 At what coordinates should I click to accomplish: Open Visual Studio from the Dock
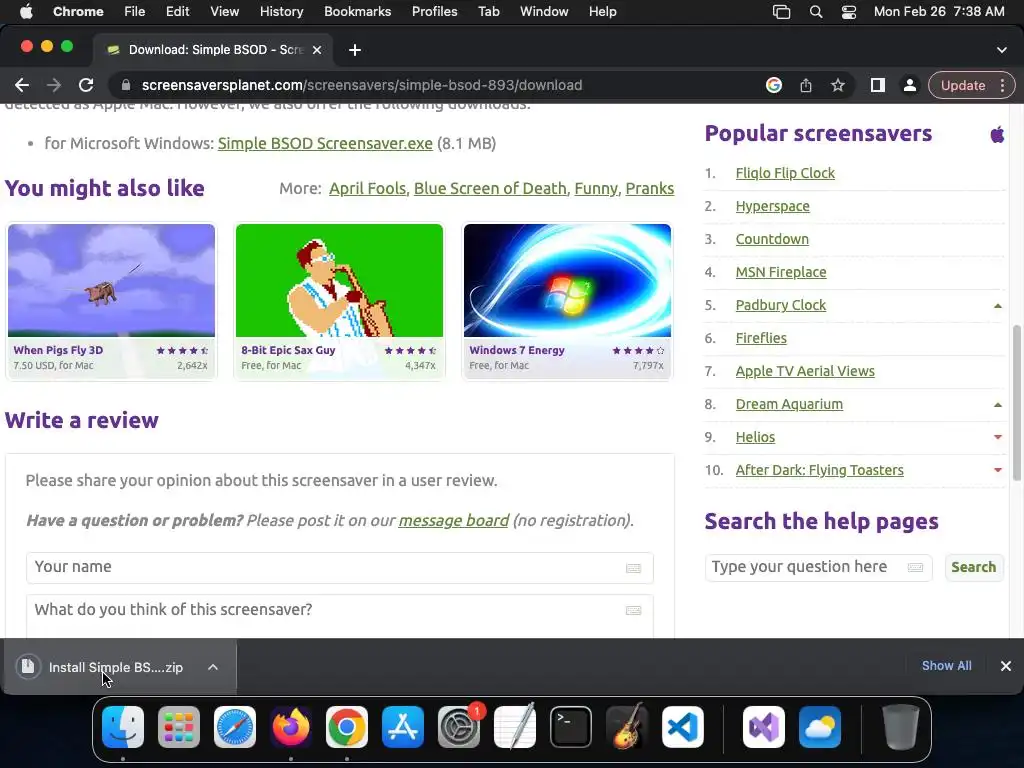[764, 727]
